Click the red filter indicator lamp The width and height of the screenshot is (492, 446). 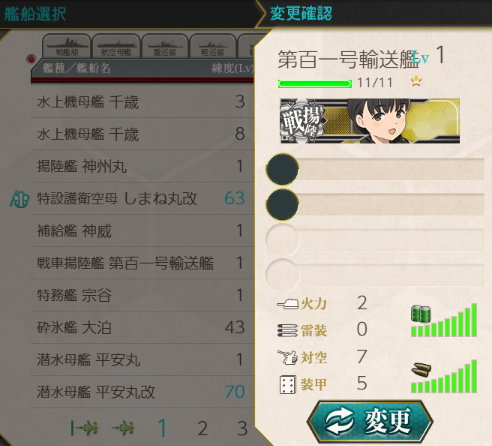pyautogui.click(x=31, y=59)
